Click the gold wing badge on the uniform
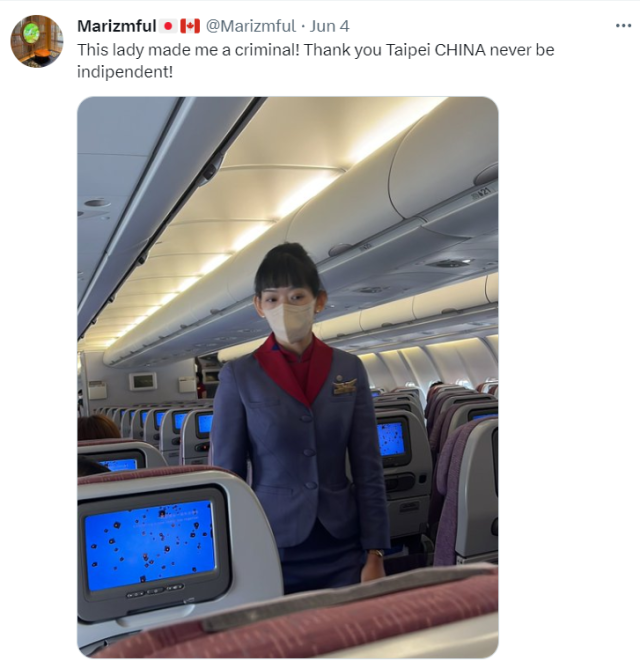Image resolution: width=640 pixels, height=668 pixels. [344, 385]
